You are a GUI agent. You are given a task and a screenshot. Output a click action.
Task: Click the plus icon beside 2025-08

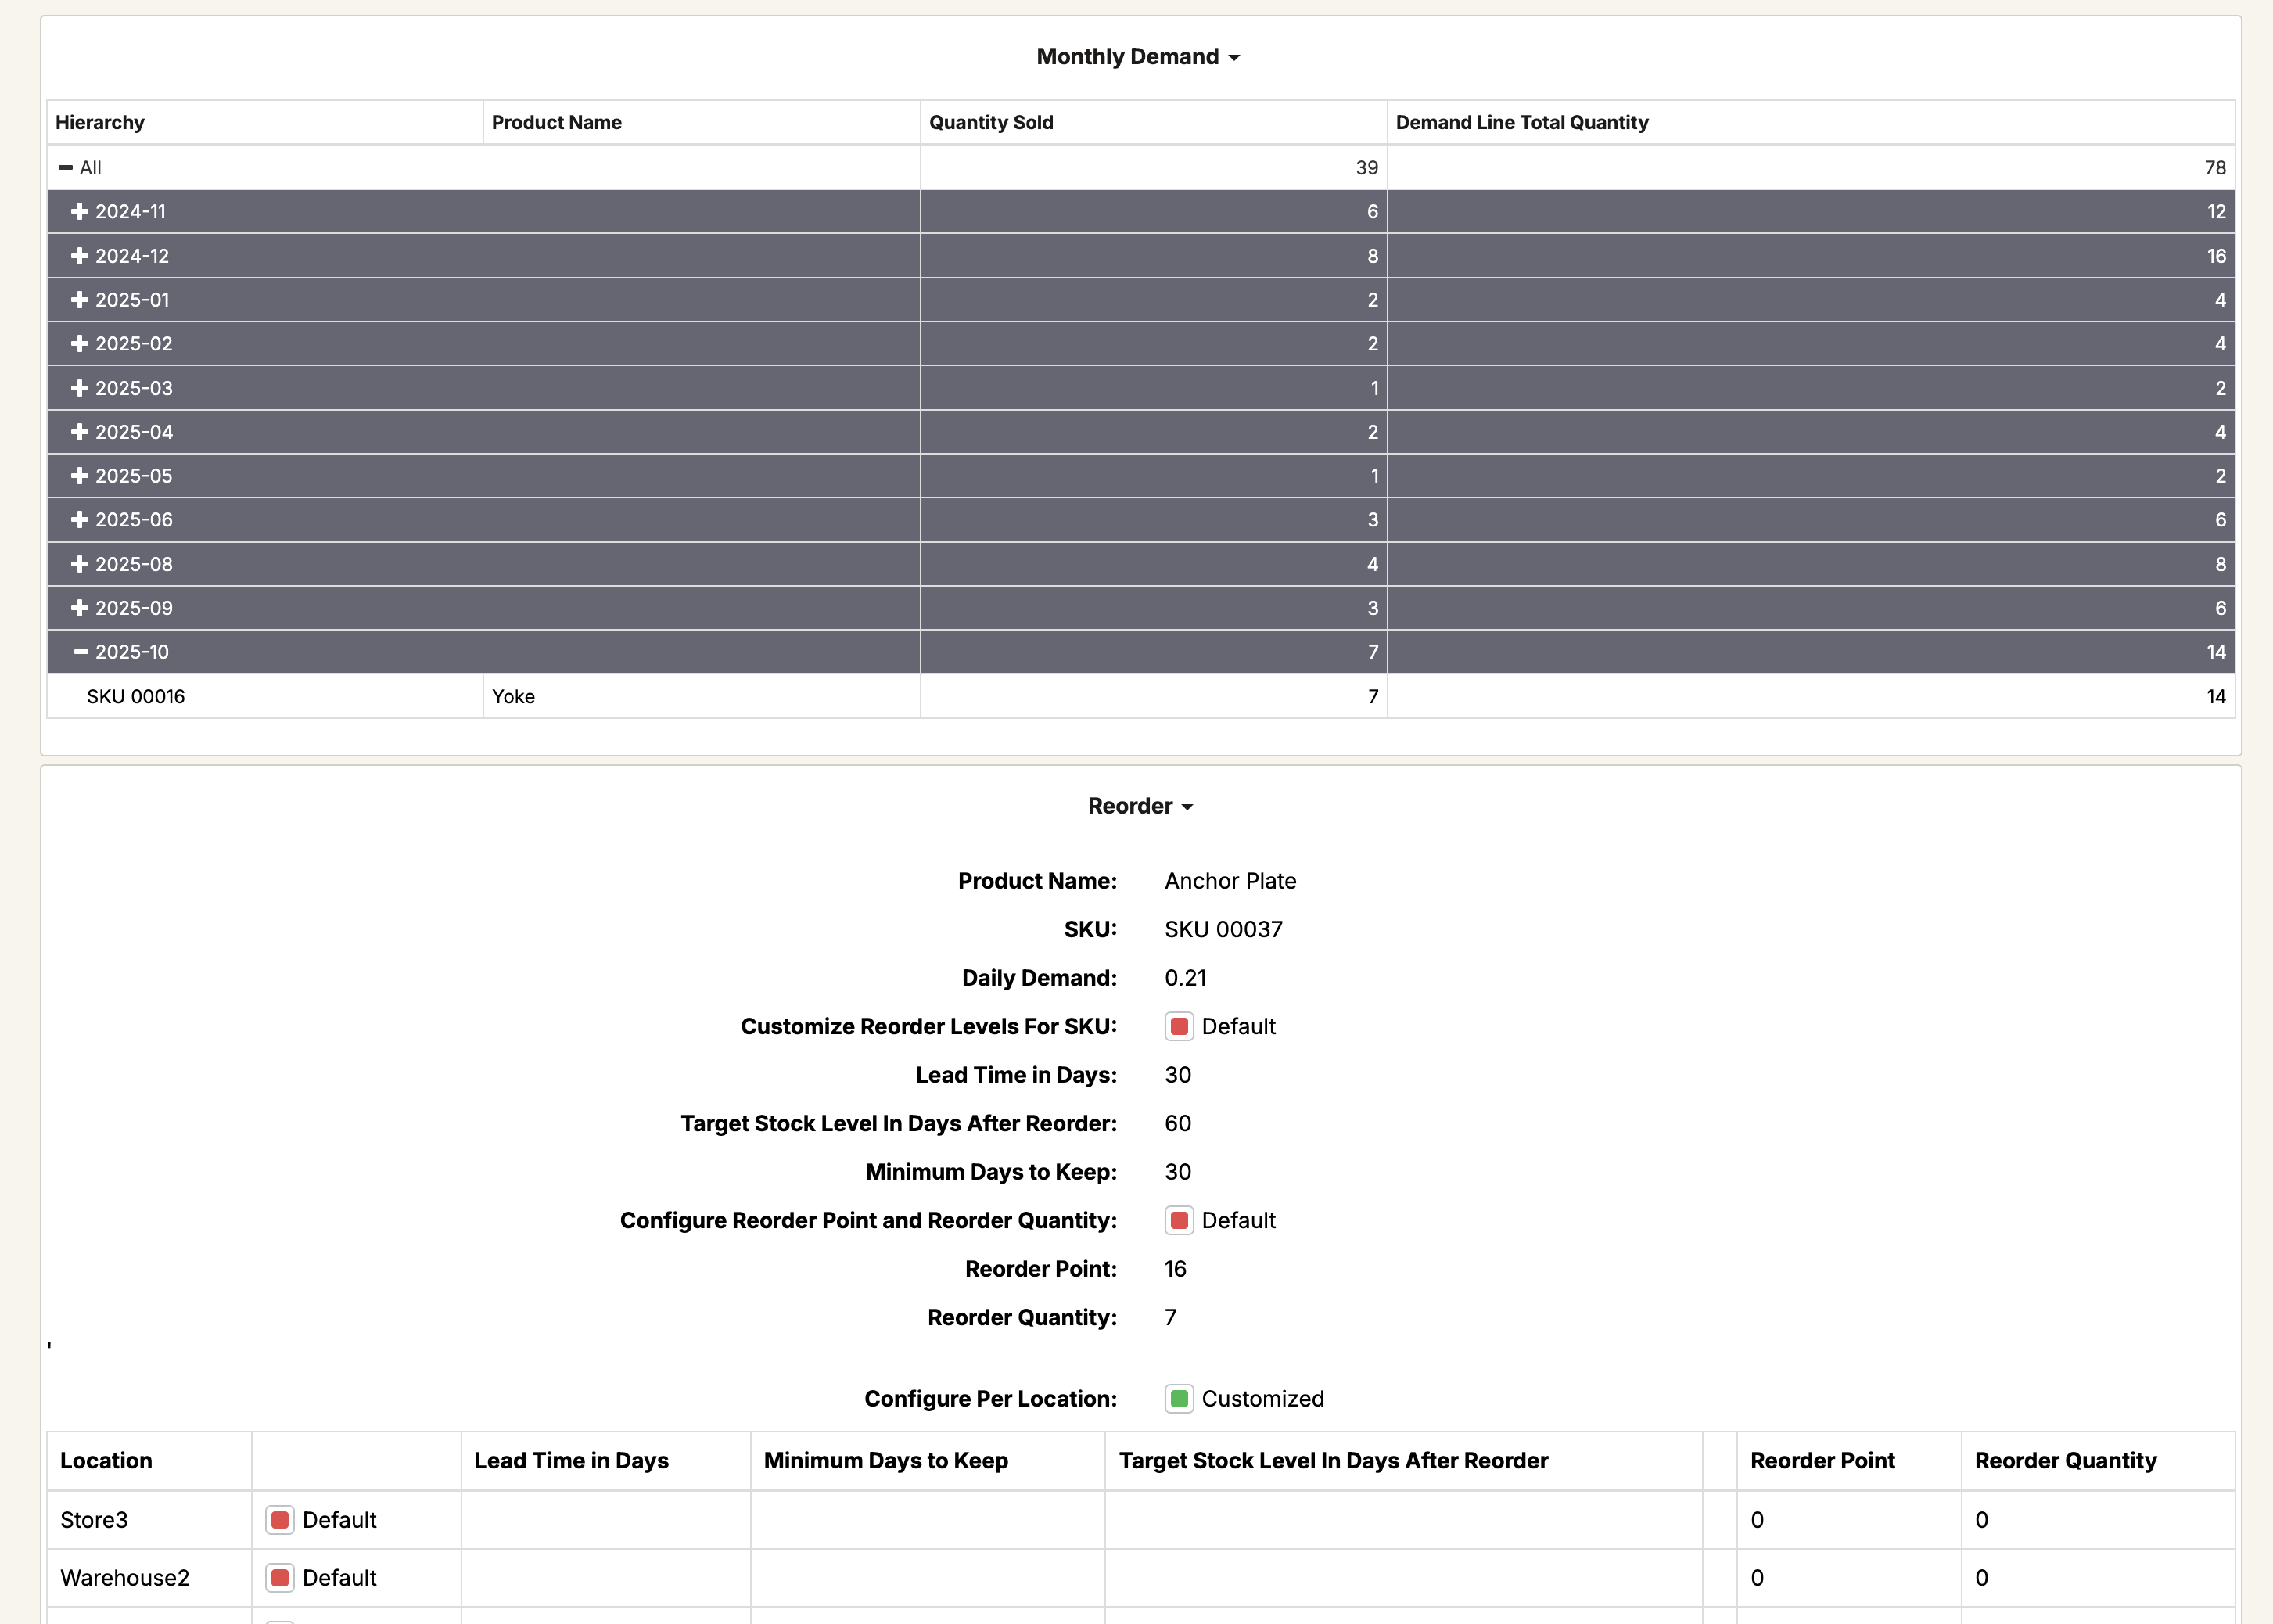[80, 564]
